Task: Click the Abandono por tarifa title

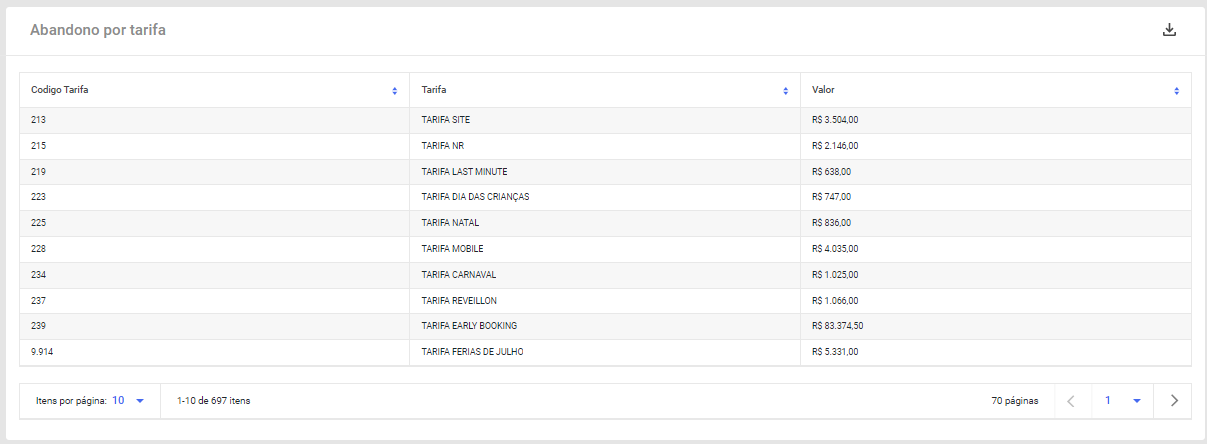Action: pos(98,30)
